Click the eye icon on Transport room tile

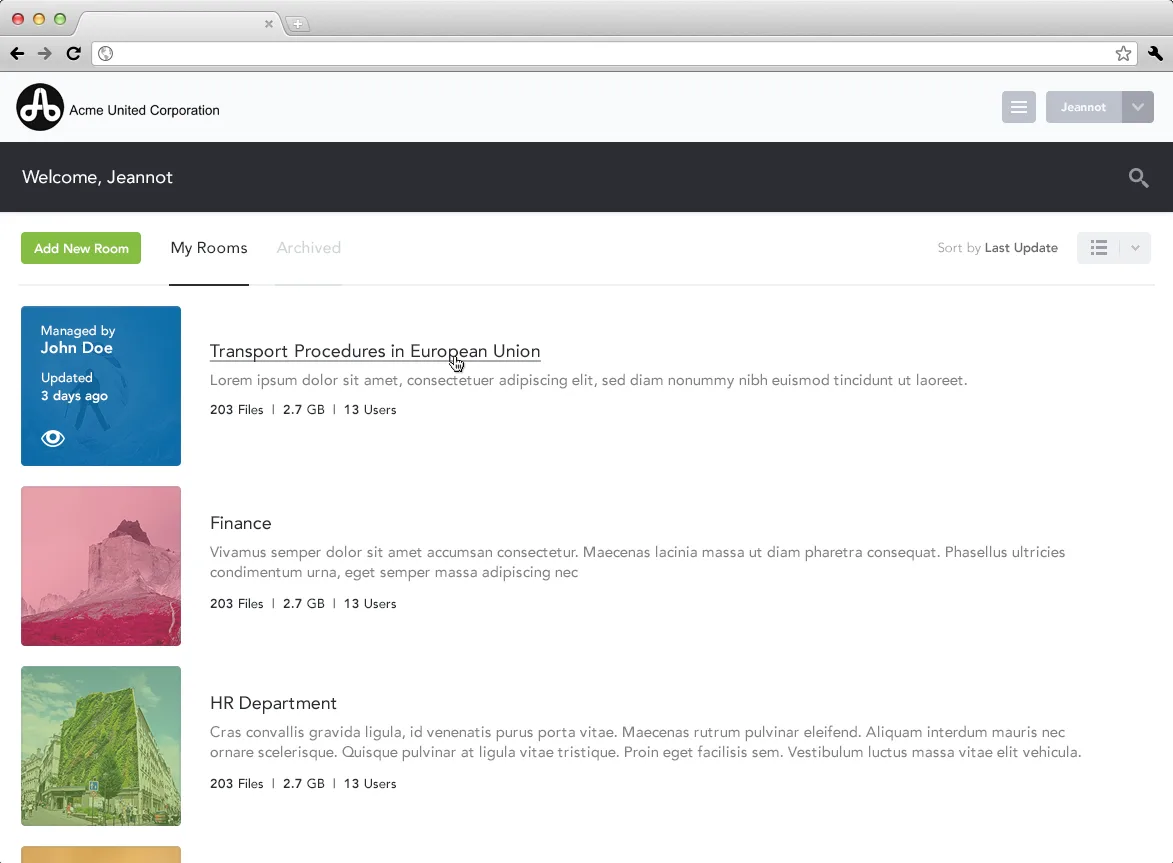click(52, 438)
